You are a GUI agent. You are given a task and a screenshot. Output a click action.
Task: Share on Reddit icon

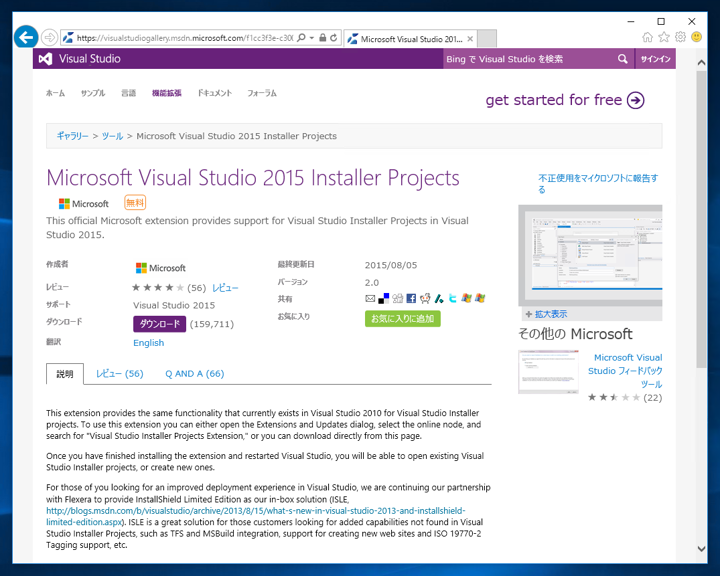point(425,298)
